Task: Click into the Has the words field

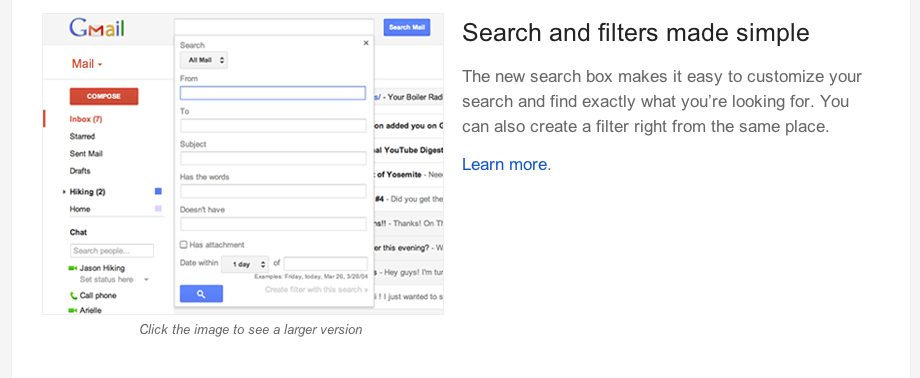Action: point(273,191)
